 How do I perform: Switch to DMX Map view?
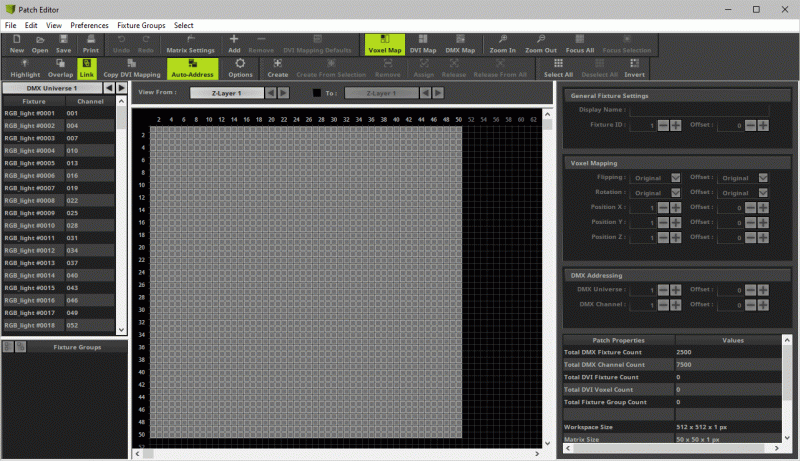460,44
